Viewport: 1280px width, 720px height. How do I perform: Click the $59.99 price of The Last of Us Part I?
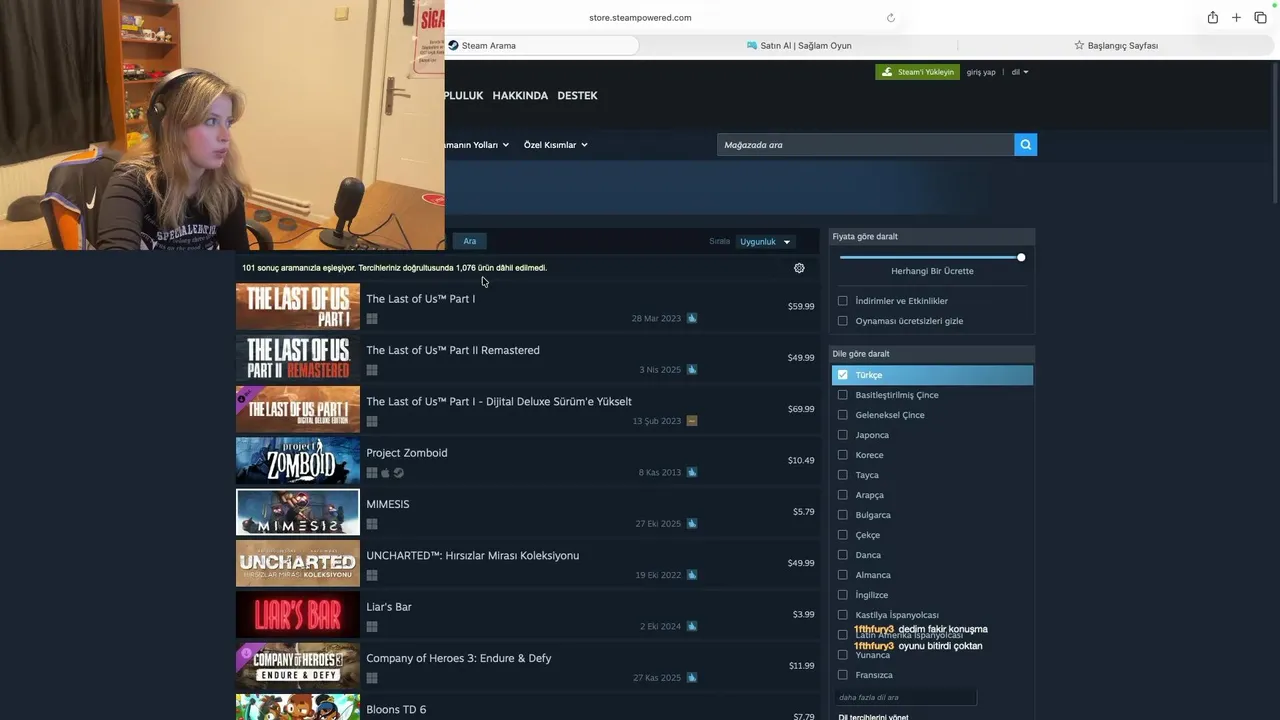click(801, 307)
